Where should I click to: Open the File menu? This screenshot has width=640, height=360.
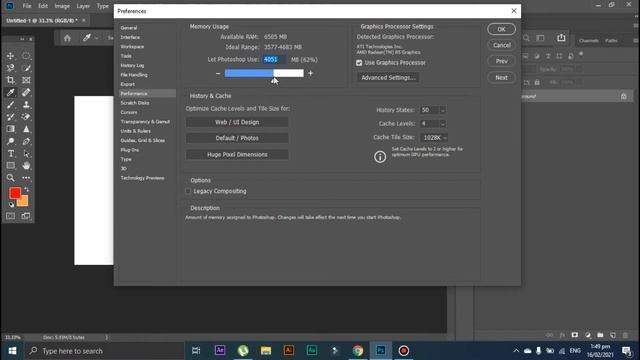coord(27,6)
